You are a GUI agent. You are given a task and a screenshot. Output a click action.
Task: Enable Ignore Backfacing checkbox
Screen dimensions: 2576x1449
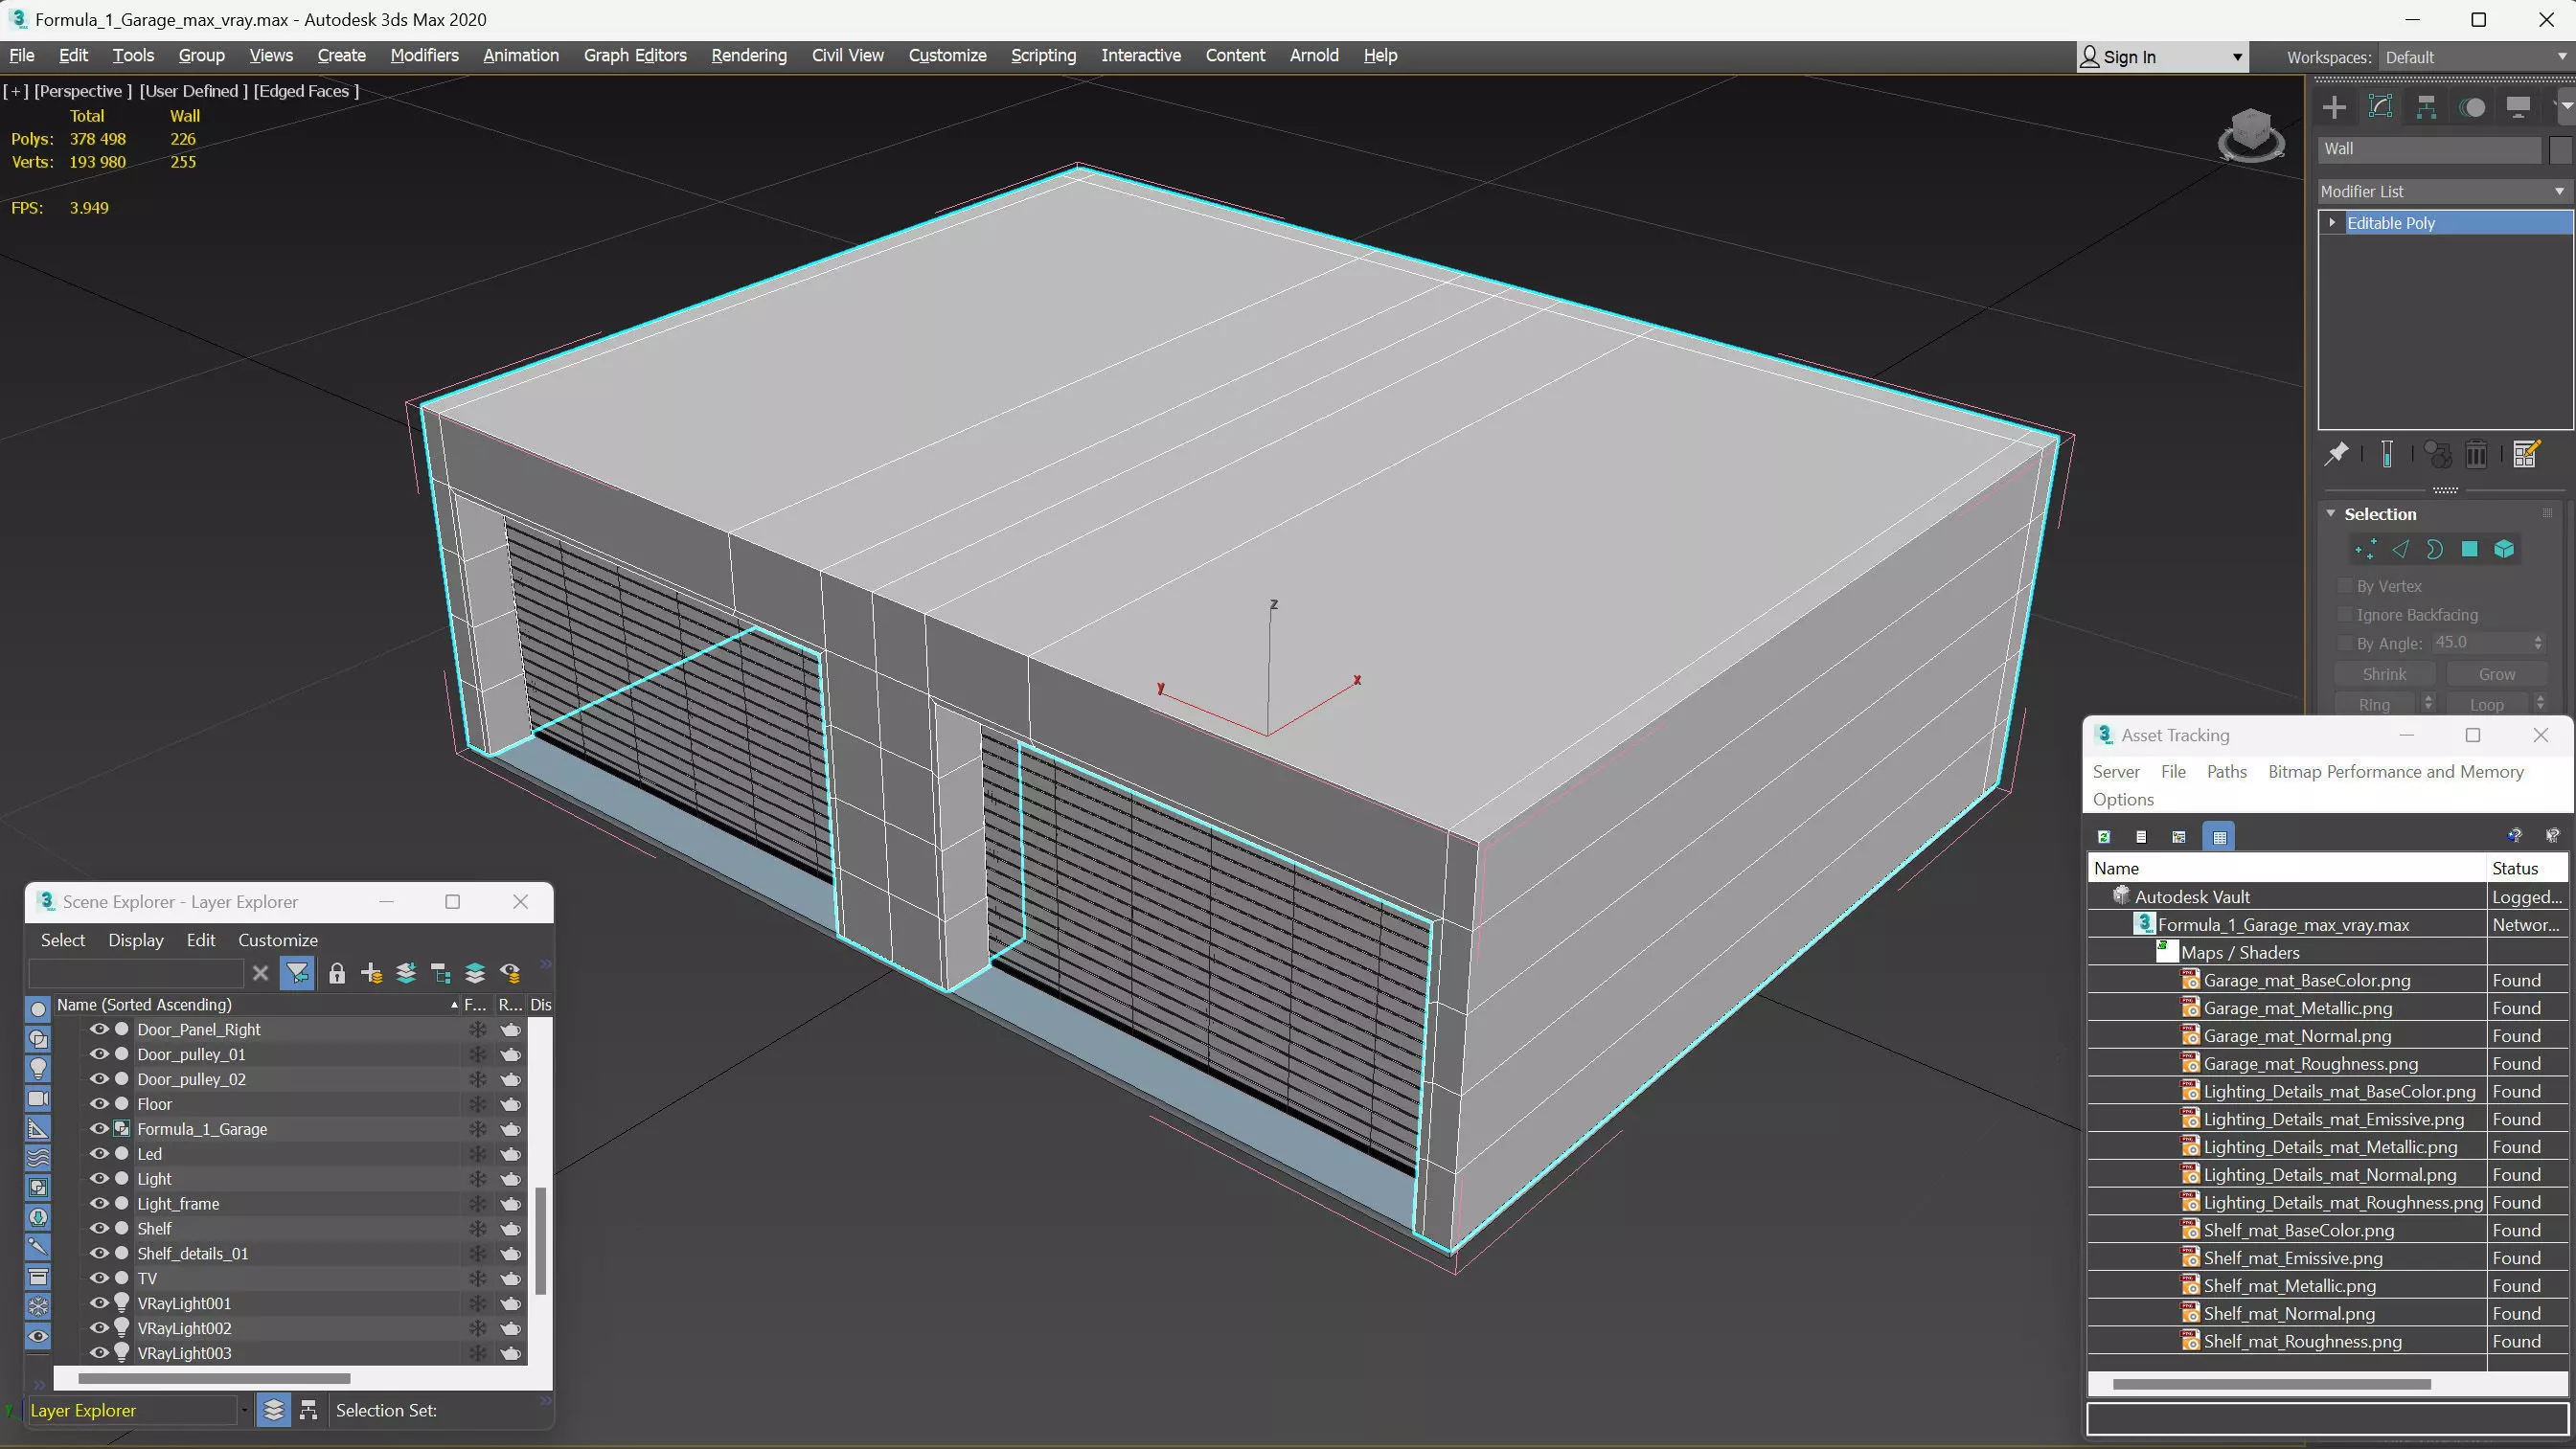(x=2344, y=614)
